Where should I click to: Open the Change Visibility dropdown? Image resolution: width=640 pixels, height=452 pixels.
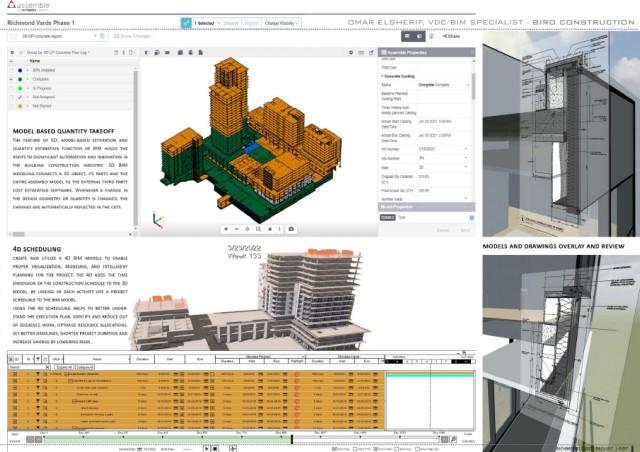point(281,23)
